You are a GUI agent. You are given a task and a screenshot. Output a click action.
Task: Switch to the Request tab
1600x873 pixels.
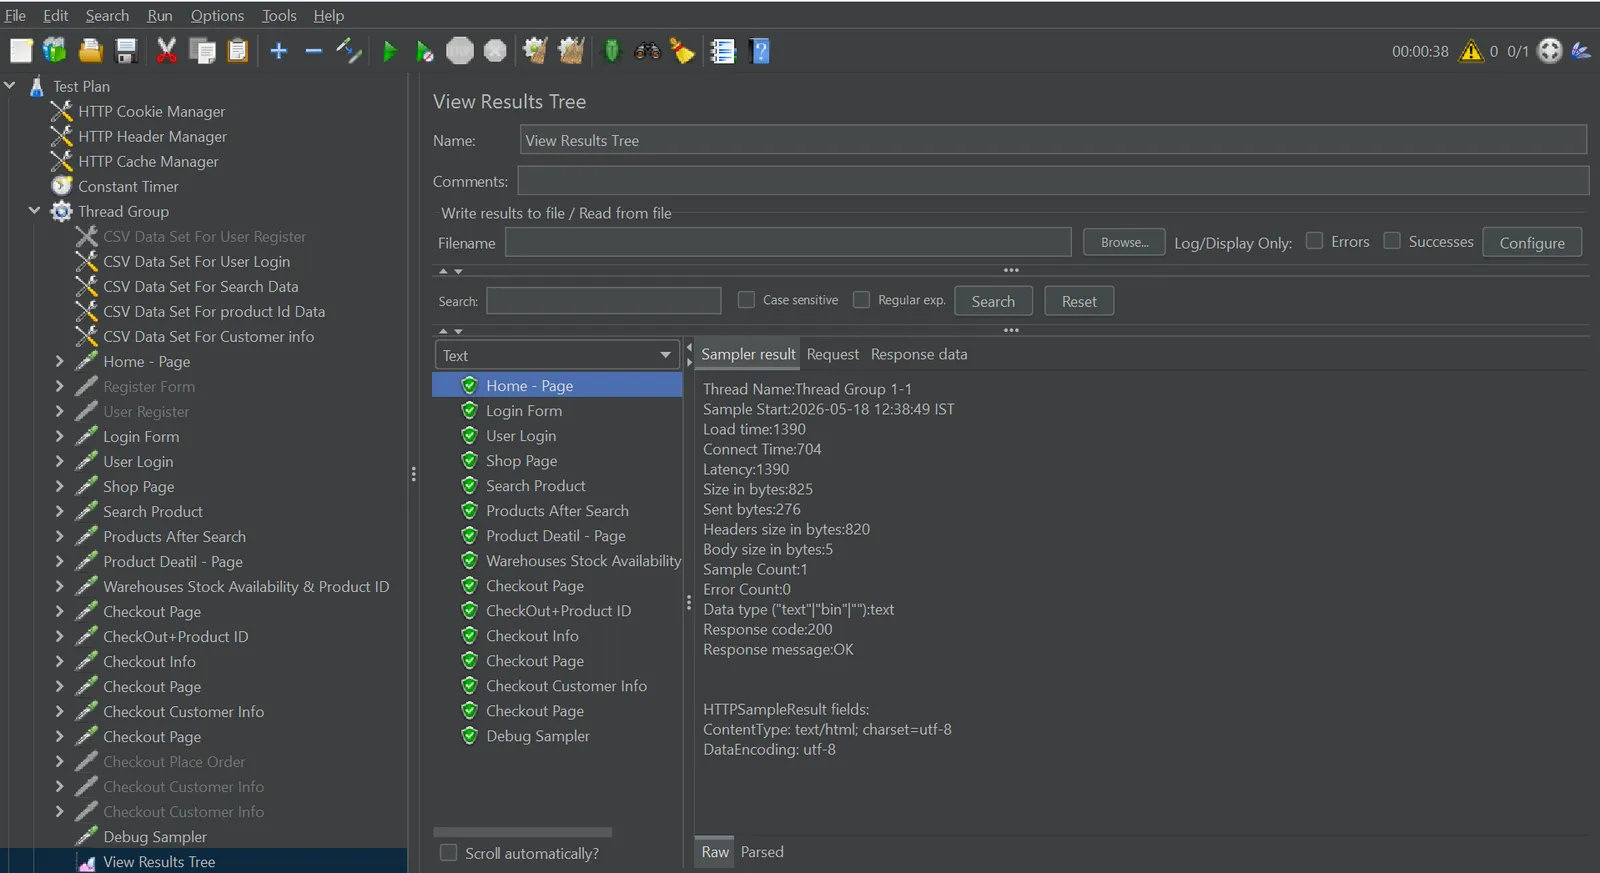(x=833, y=354)
